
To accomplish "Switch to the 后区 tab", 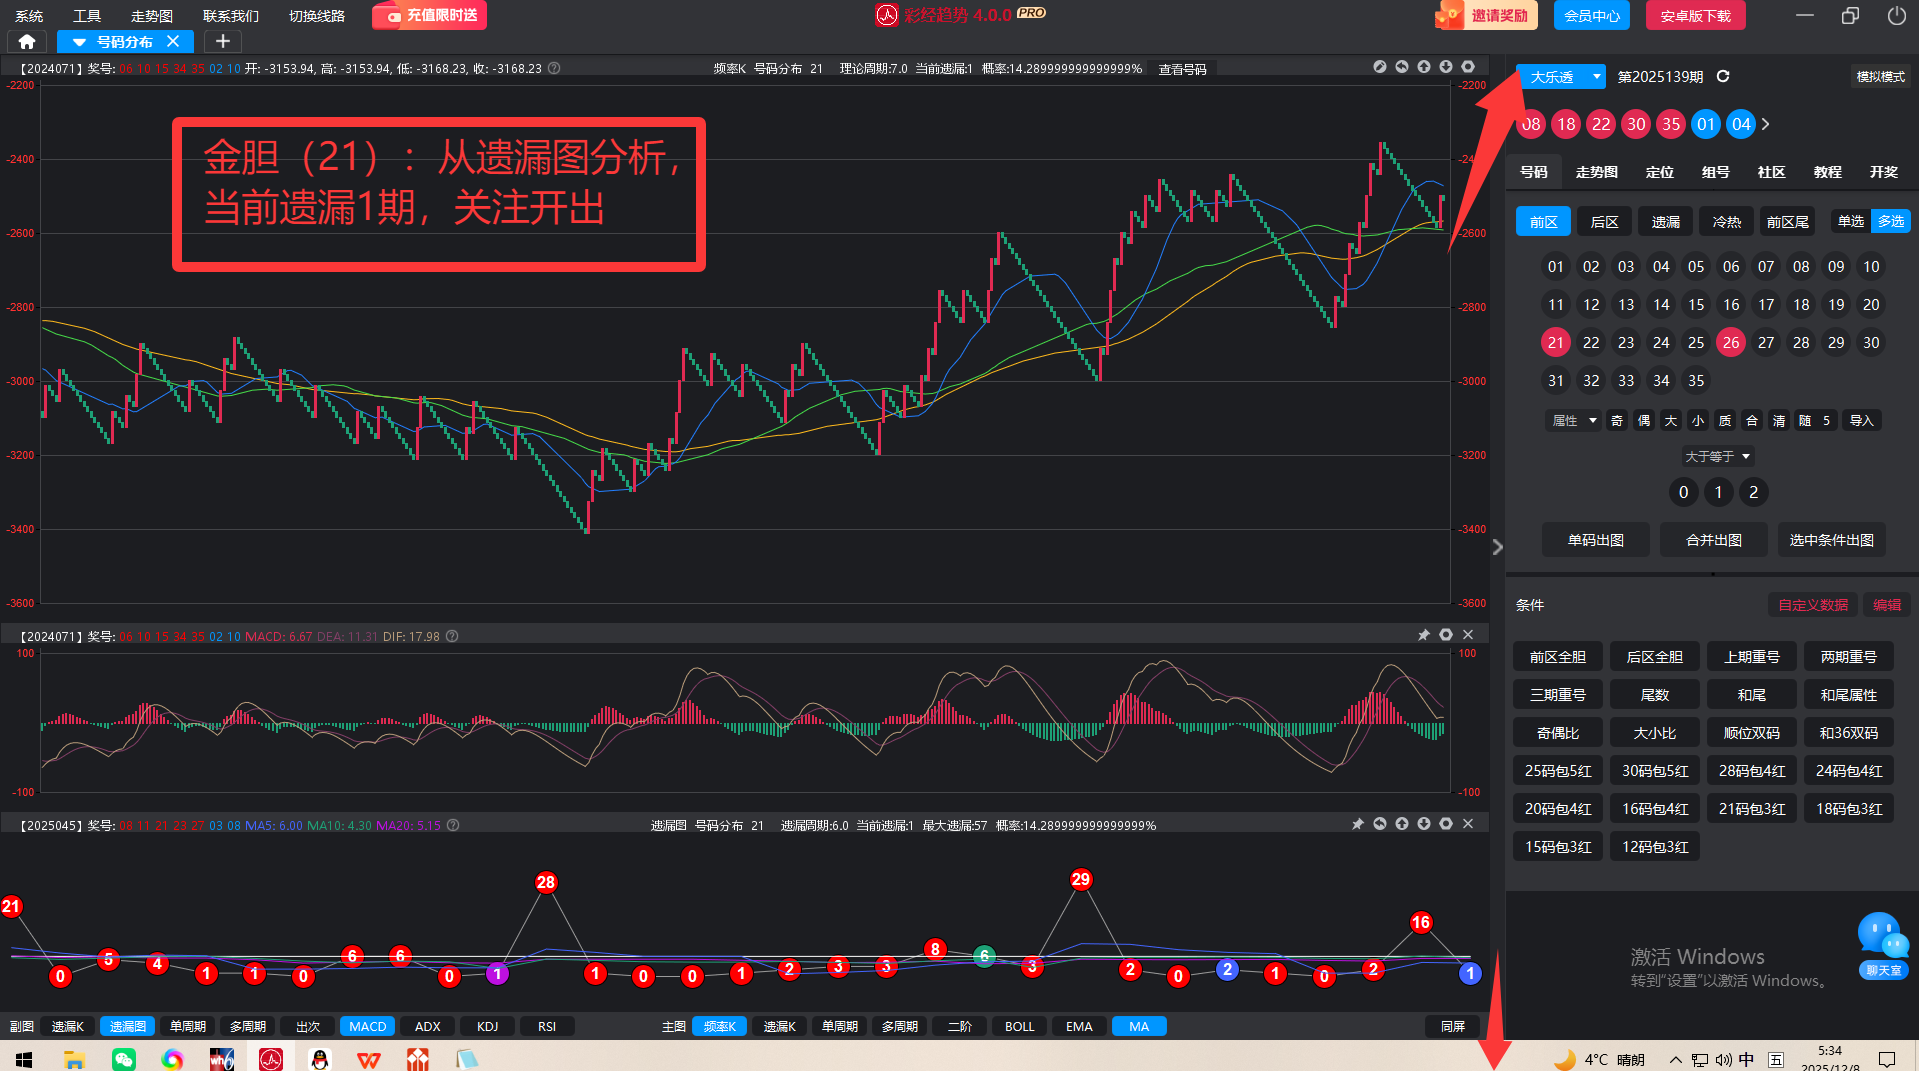I will (1604, 222).
